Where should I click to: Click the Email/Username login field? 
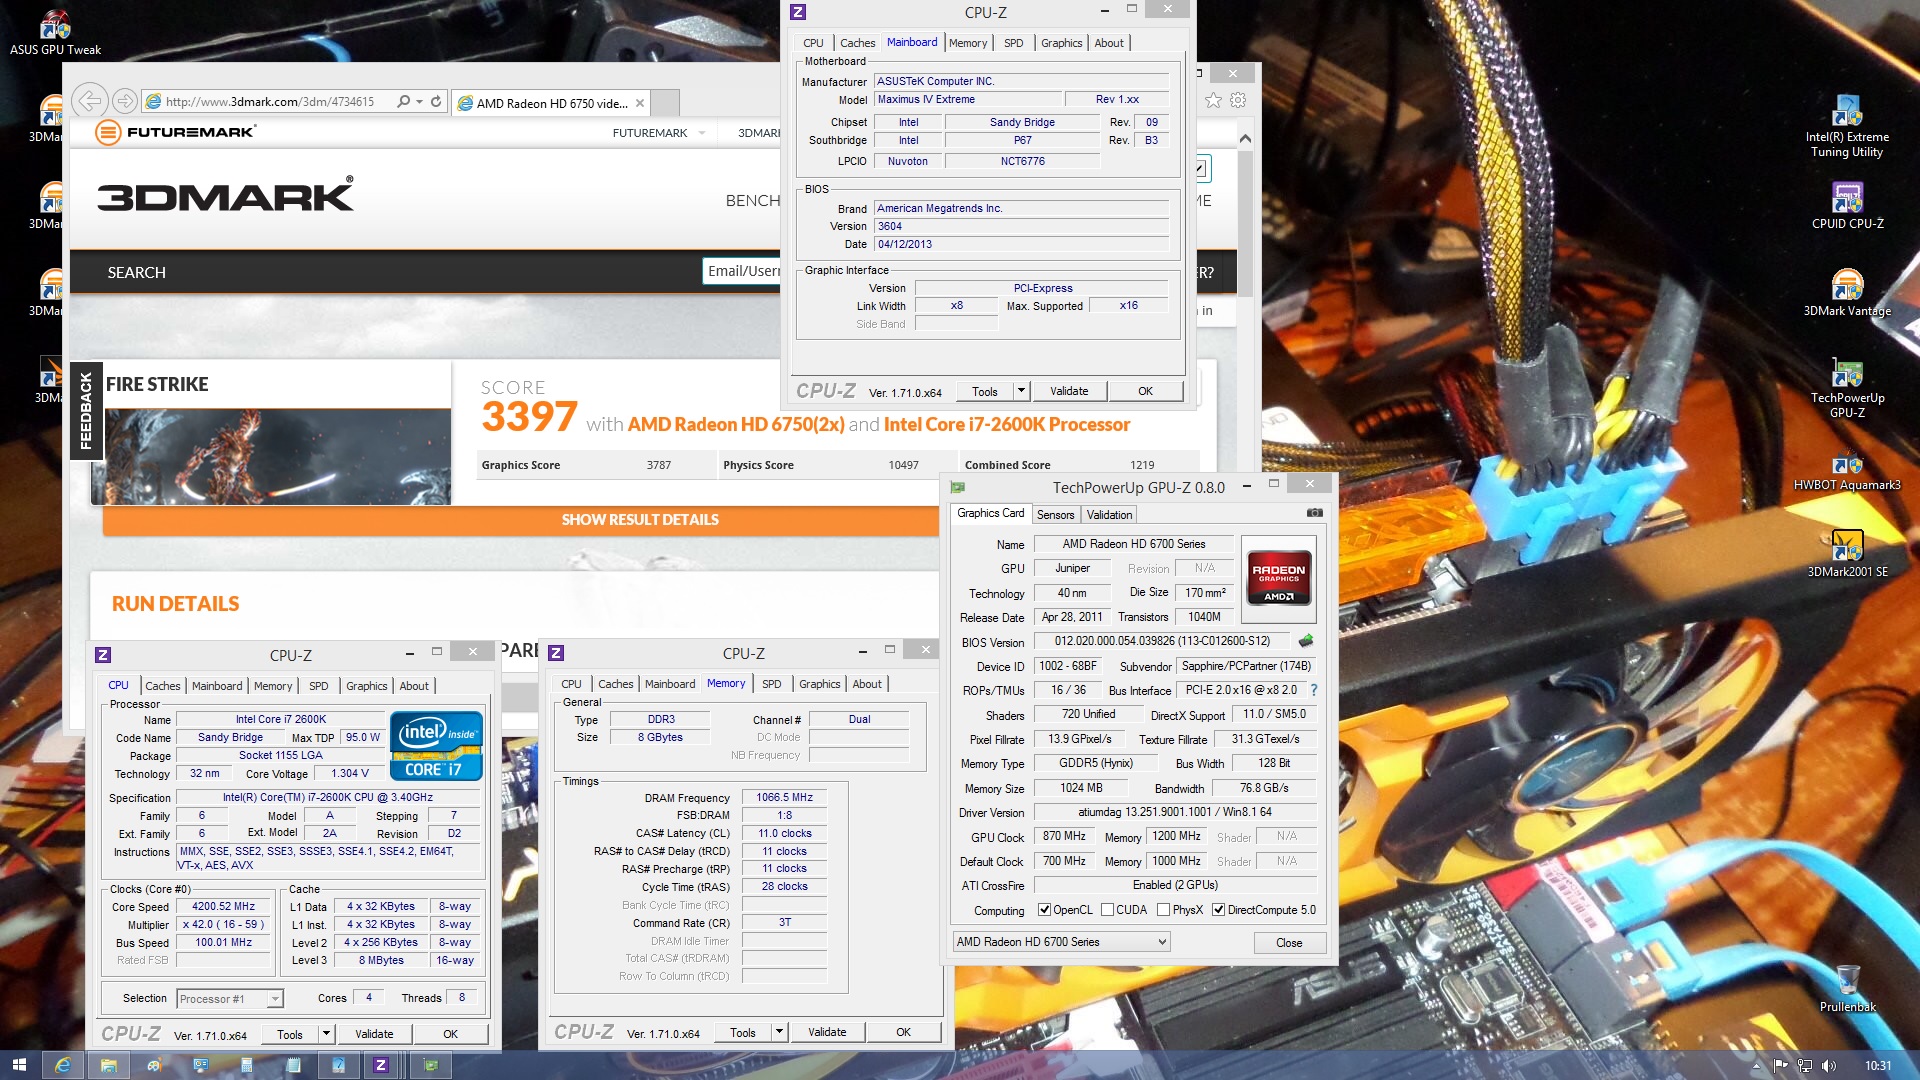[742, 271]
